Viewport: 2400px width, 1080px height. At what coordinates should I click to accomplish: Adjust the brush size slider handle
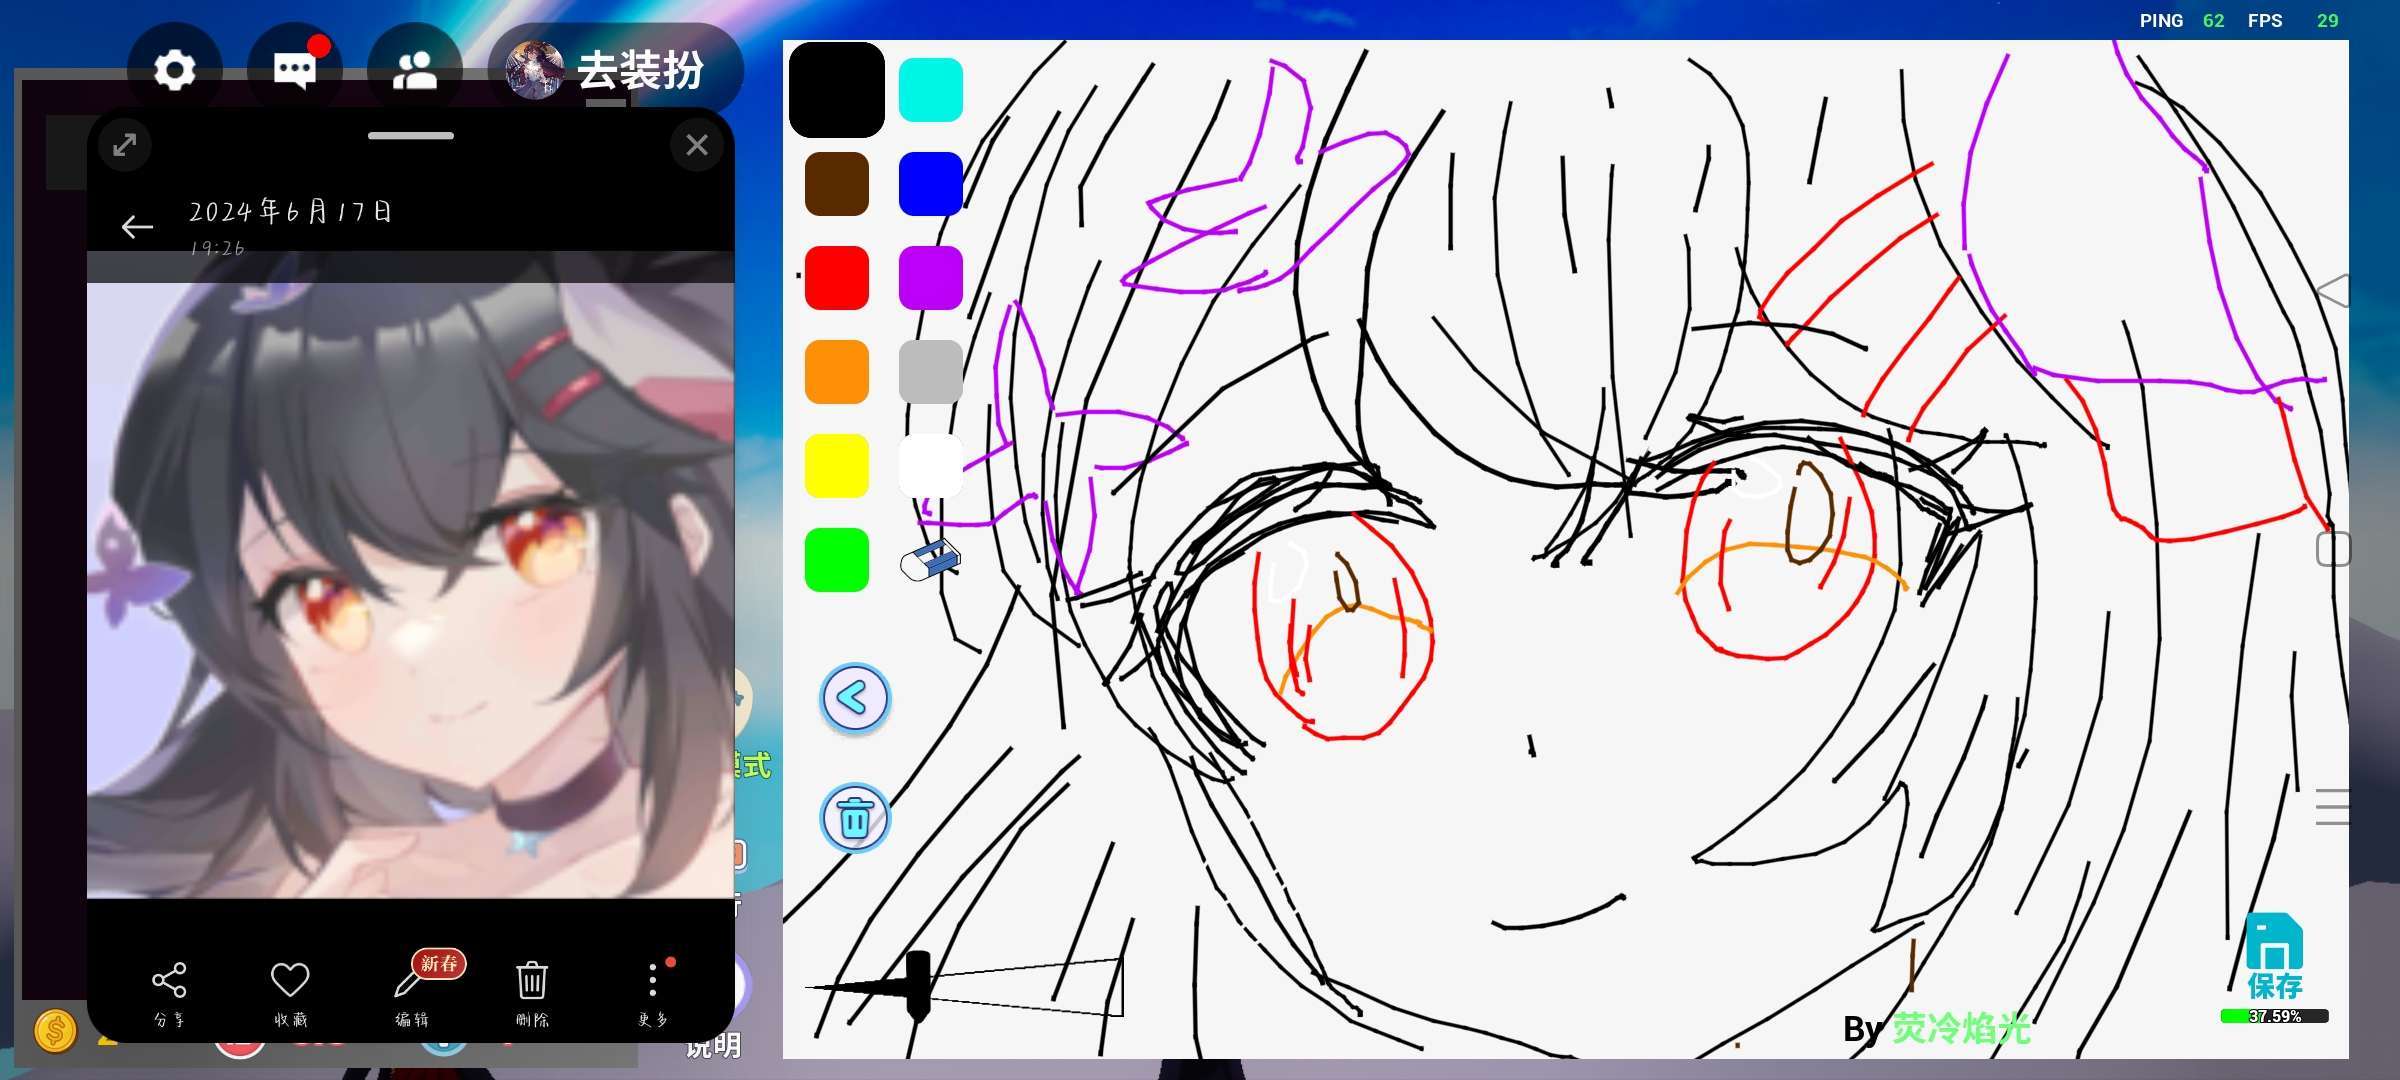click(918, 985)
